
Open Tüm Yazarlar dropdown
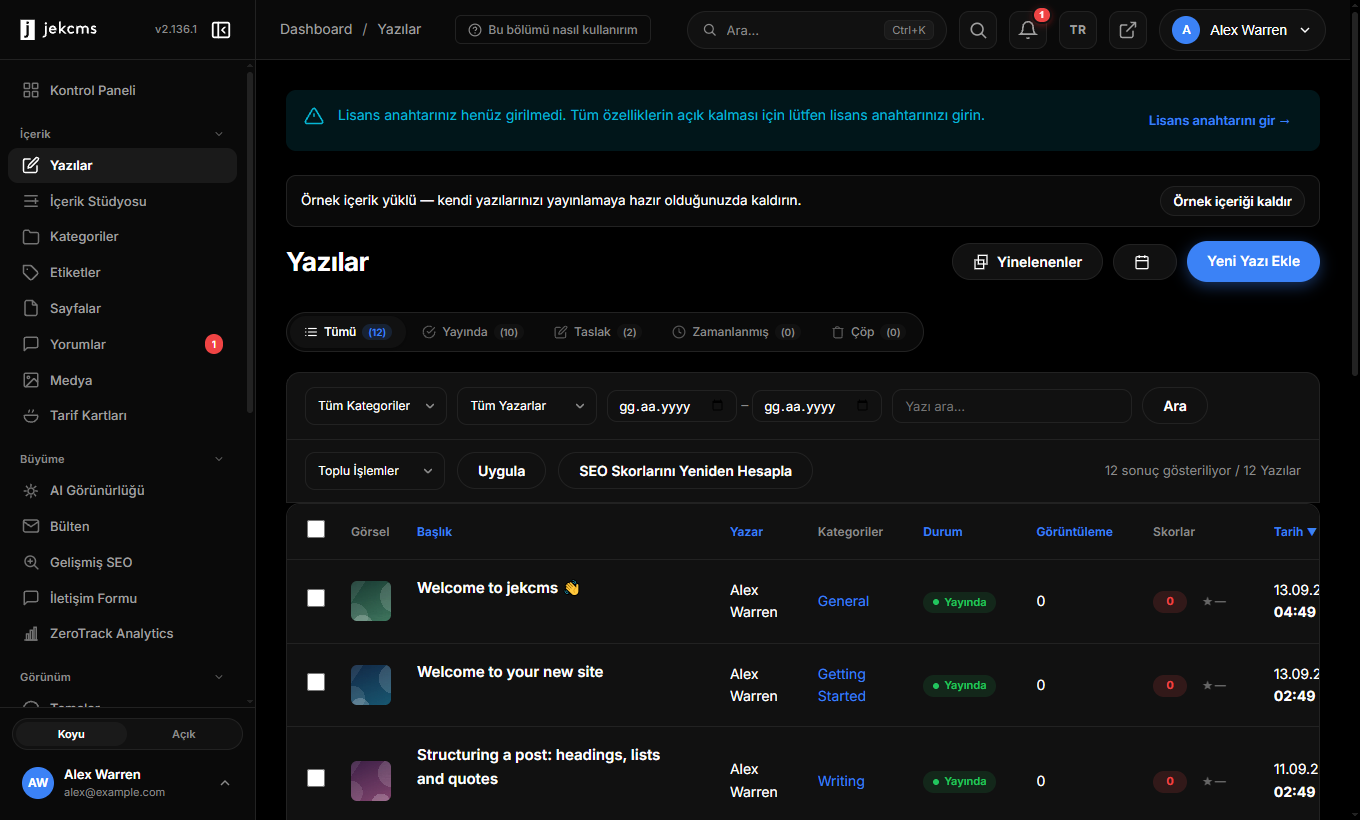coord(527,406)
